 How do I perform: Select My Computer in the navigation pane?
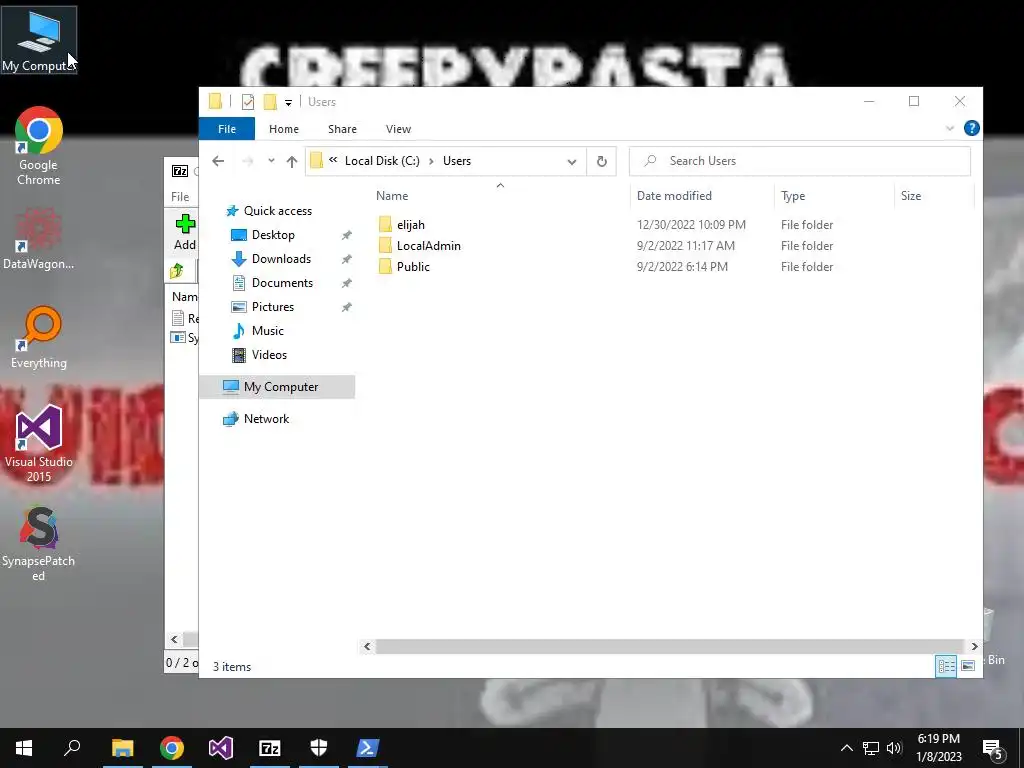point(278,387)
